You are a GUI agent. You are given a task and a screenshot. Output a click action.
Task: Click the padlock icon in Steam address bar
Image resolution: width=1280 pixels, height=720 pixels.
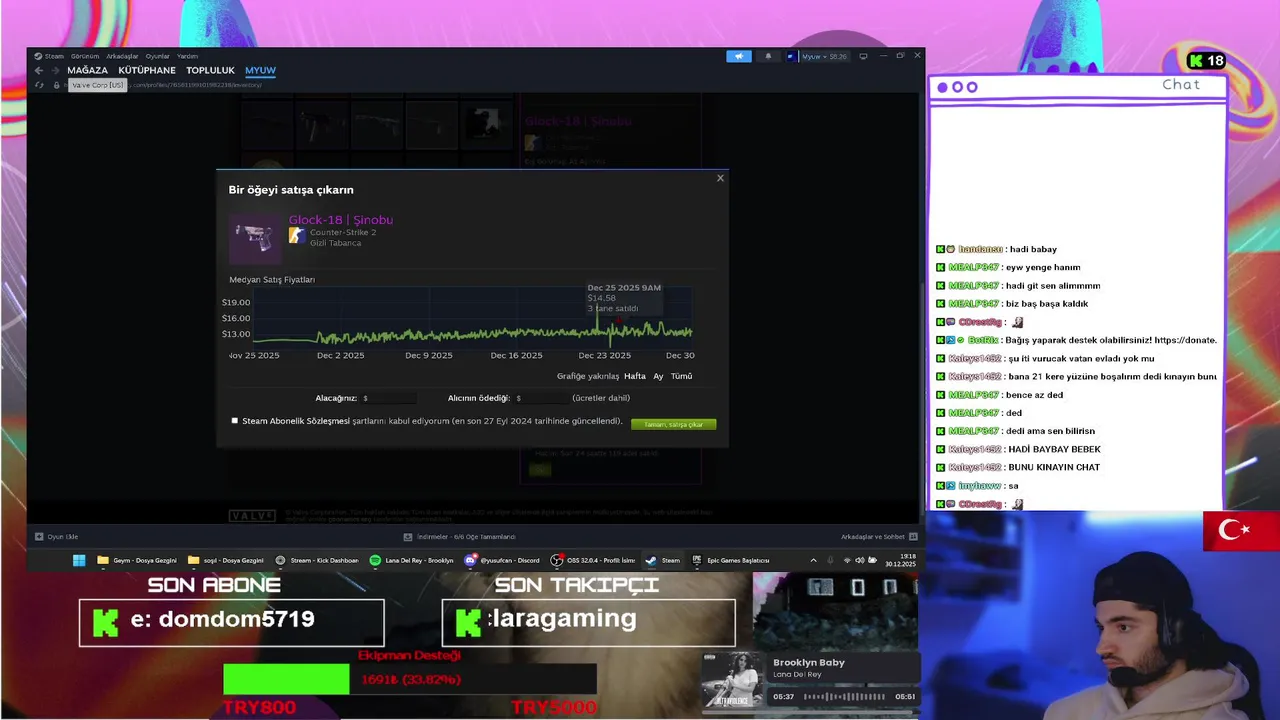[57, 85]
